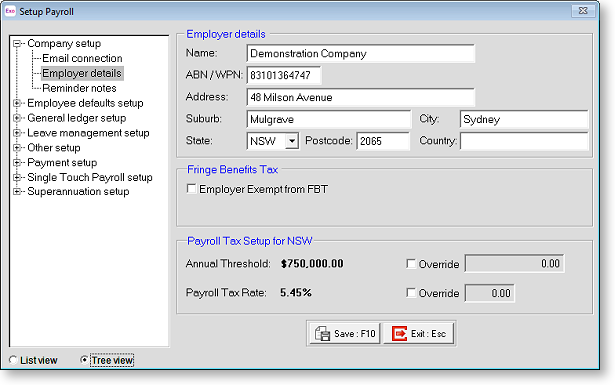Select Reminder notes in the tree

79,88
